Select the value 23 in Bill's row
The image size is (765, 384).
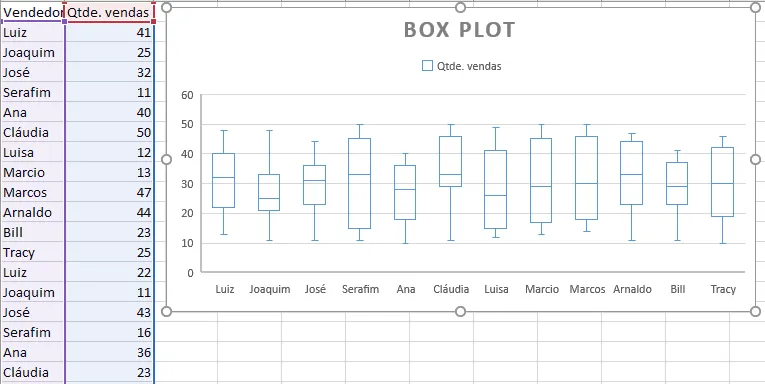[x=109, y=232]
